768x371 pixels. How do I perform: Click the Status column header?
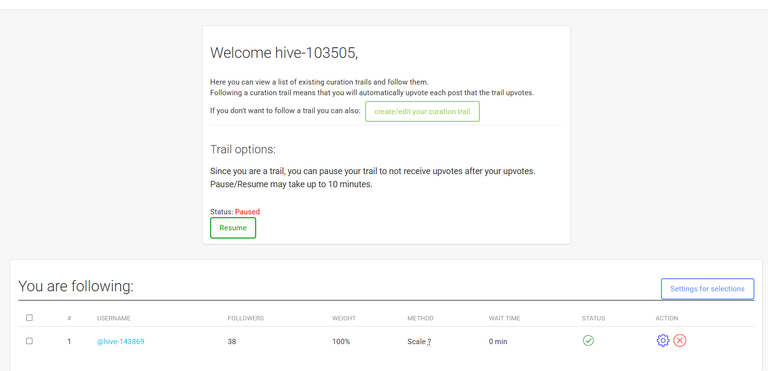tap(594, 318)
